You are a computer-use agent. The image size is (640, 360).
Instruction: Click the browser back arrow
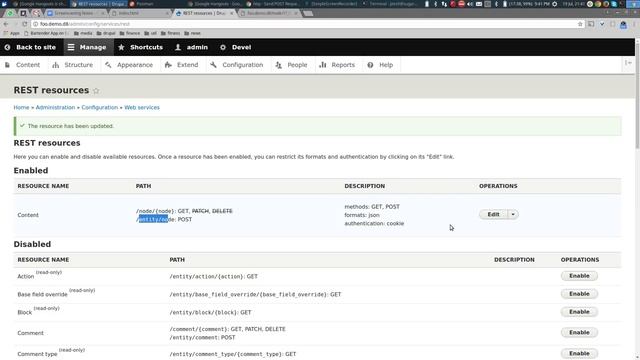pyautogui.click(x=6, y=24)
